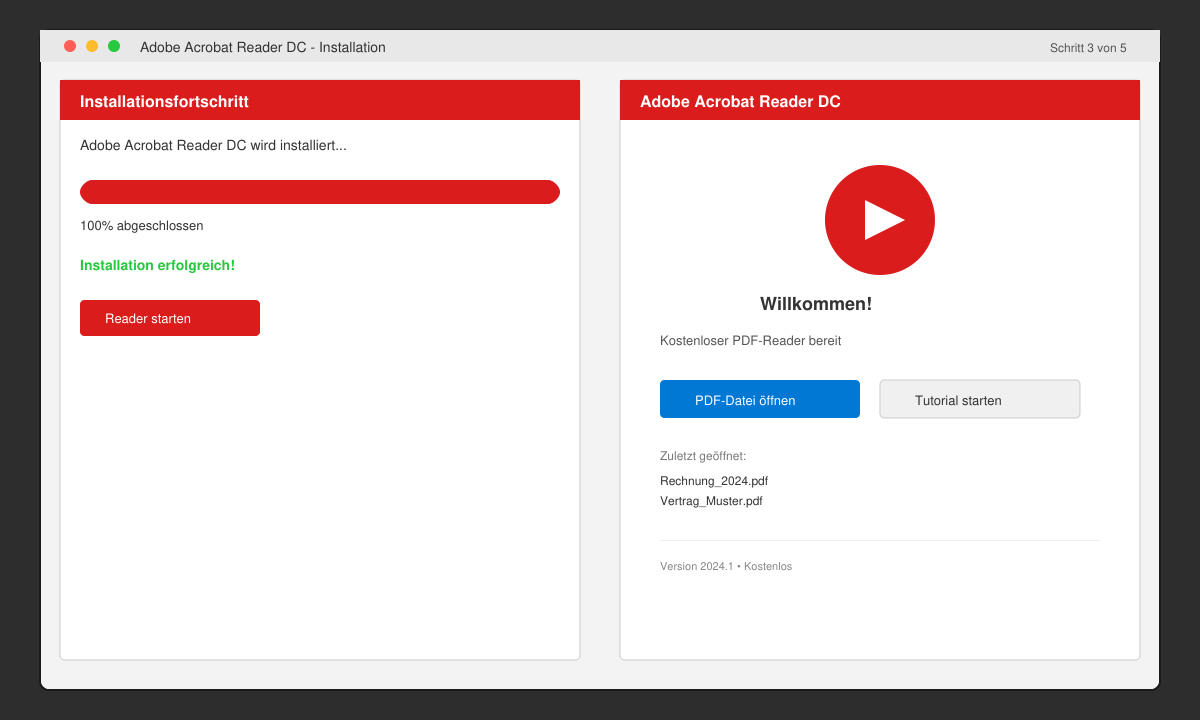The image size is (1200, 720).
Task: Click 'Adobe Acrobat Reader DC wird installiert...' text
Action: pyautogui.click(x=213, y=145)
